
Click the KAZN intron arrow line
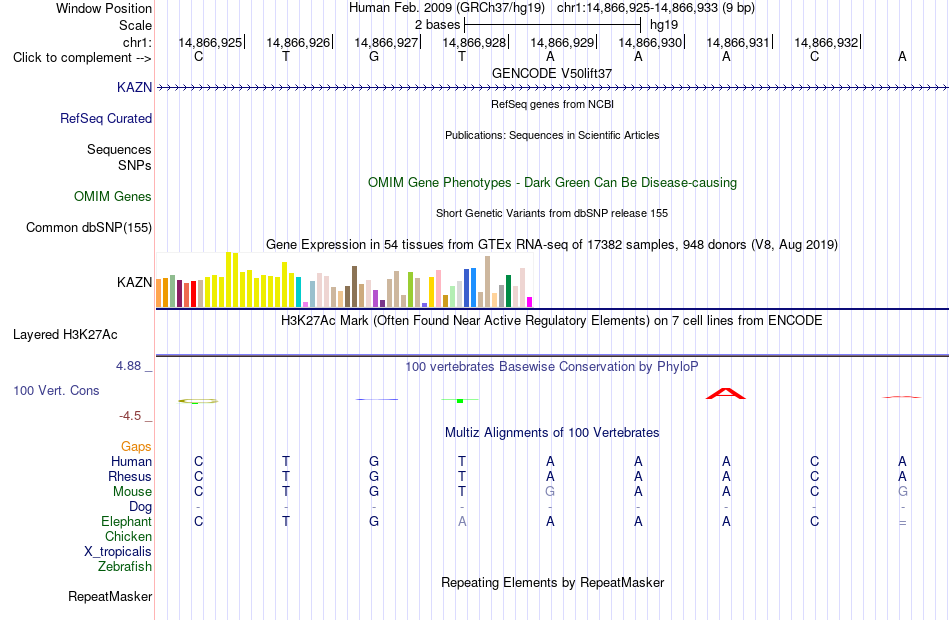tap(553, 88)
